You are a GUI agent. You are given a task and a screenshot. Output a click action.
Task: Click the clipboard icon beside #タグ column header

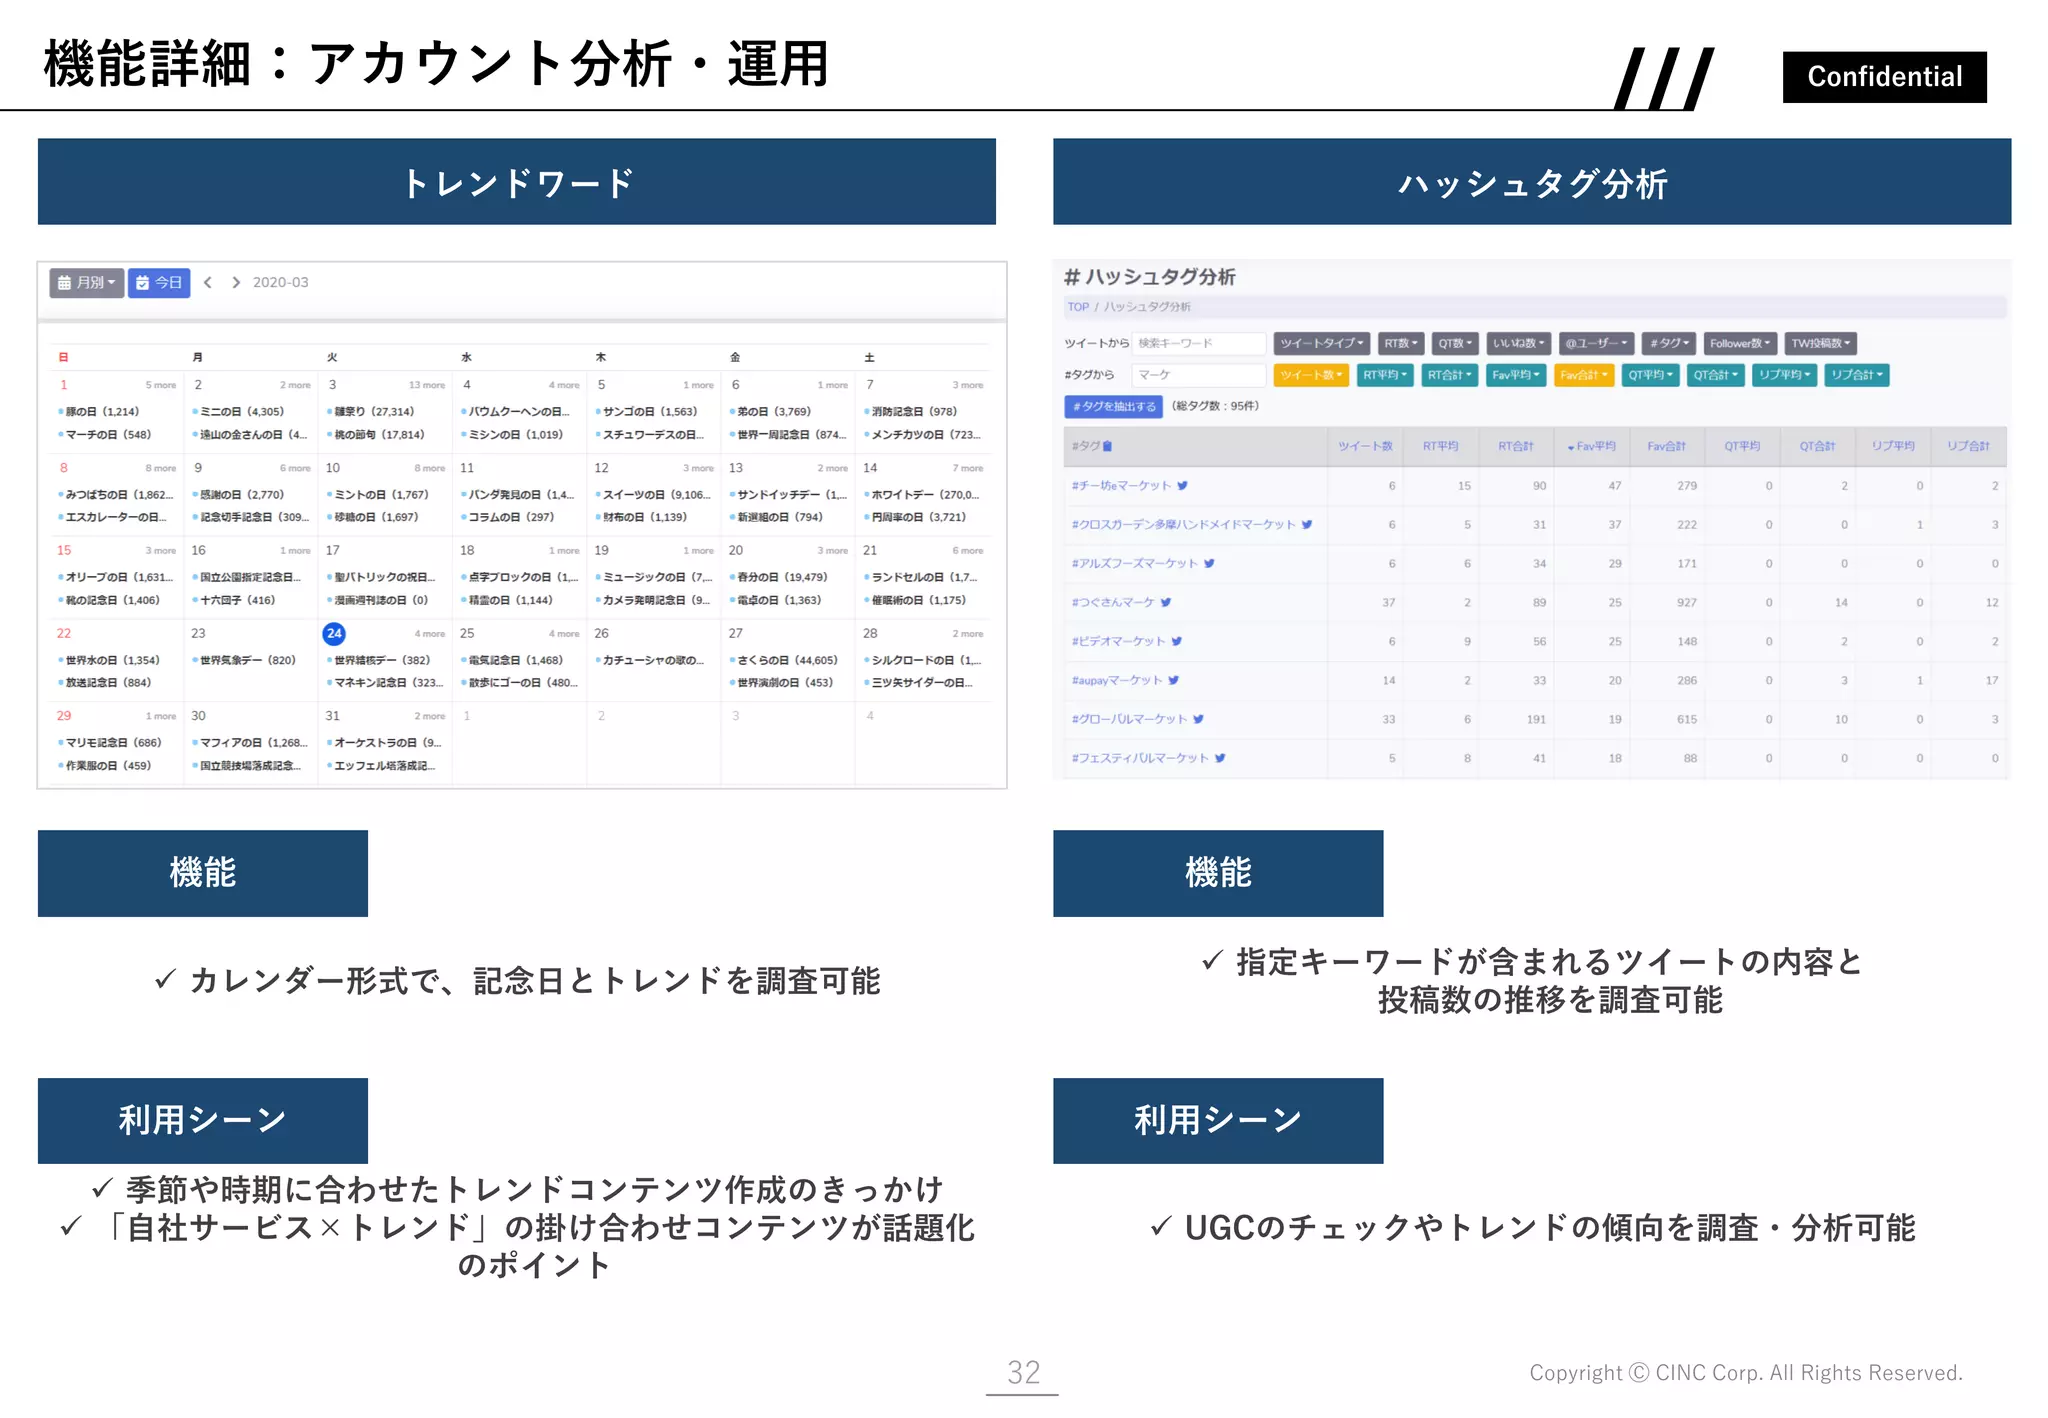point(1107,446)
